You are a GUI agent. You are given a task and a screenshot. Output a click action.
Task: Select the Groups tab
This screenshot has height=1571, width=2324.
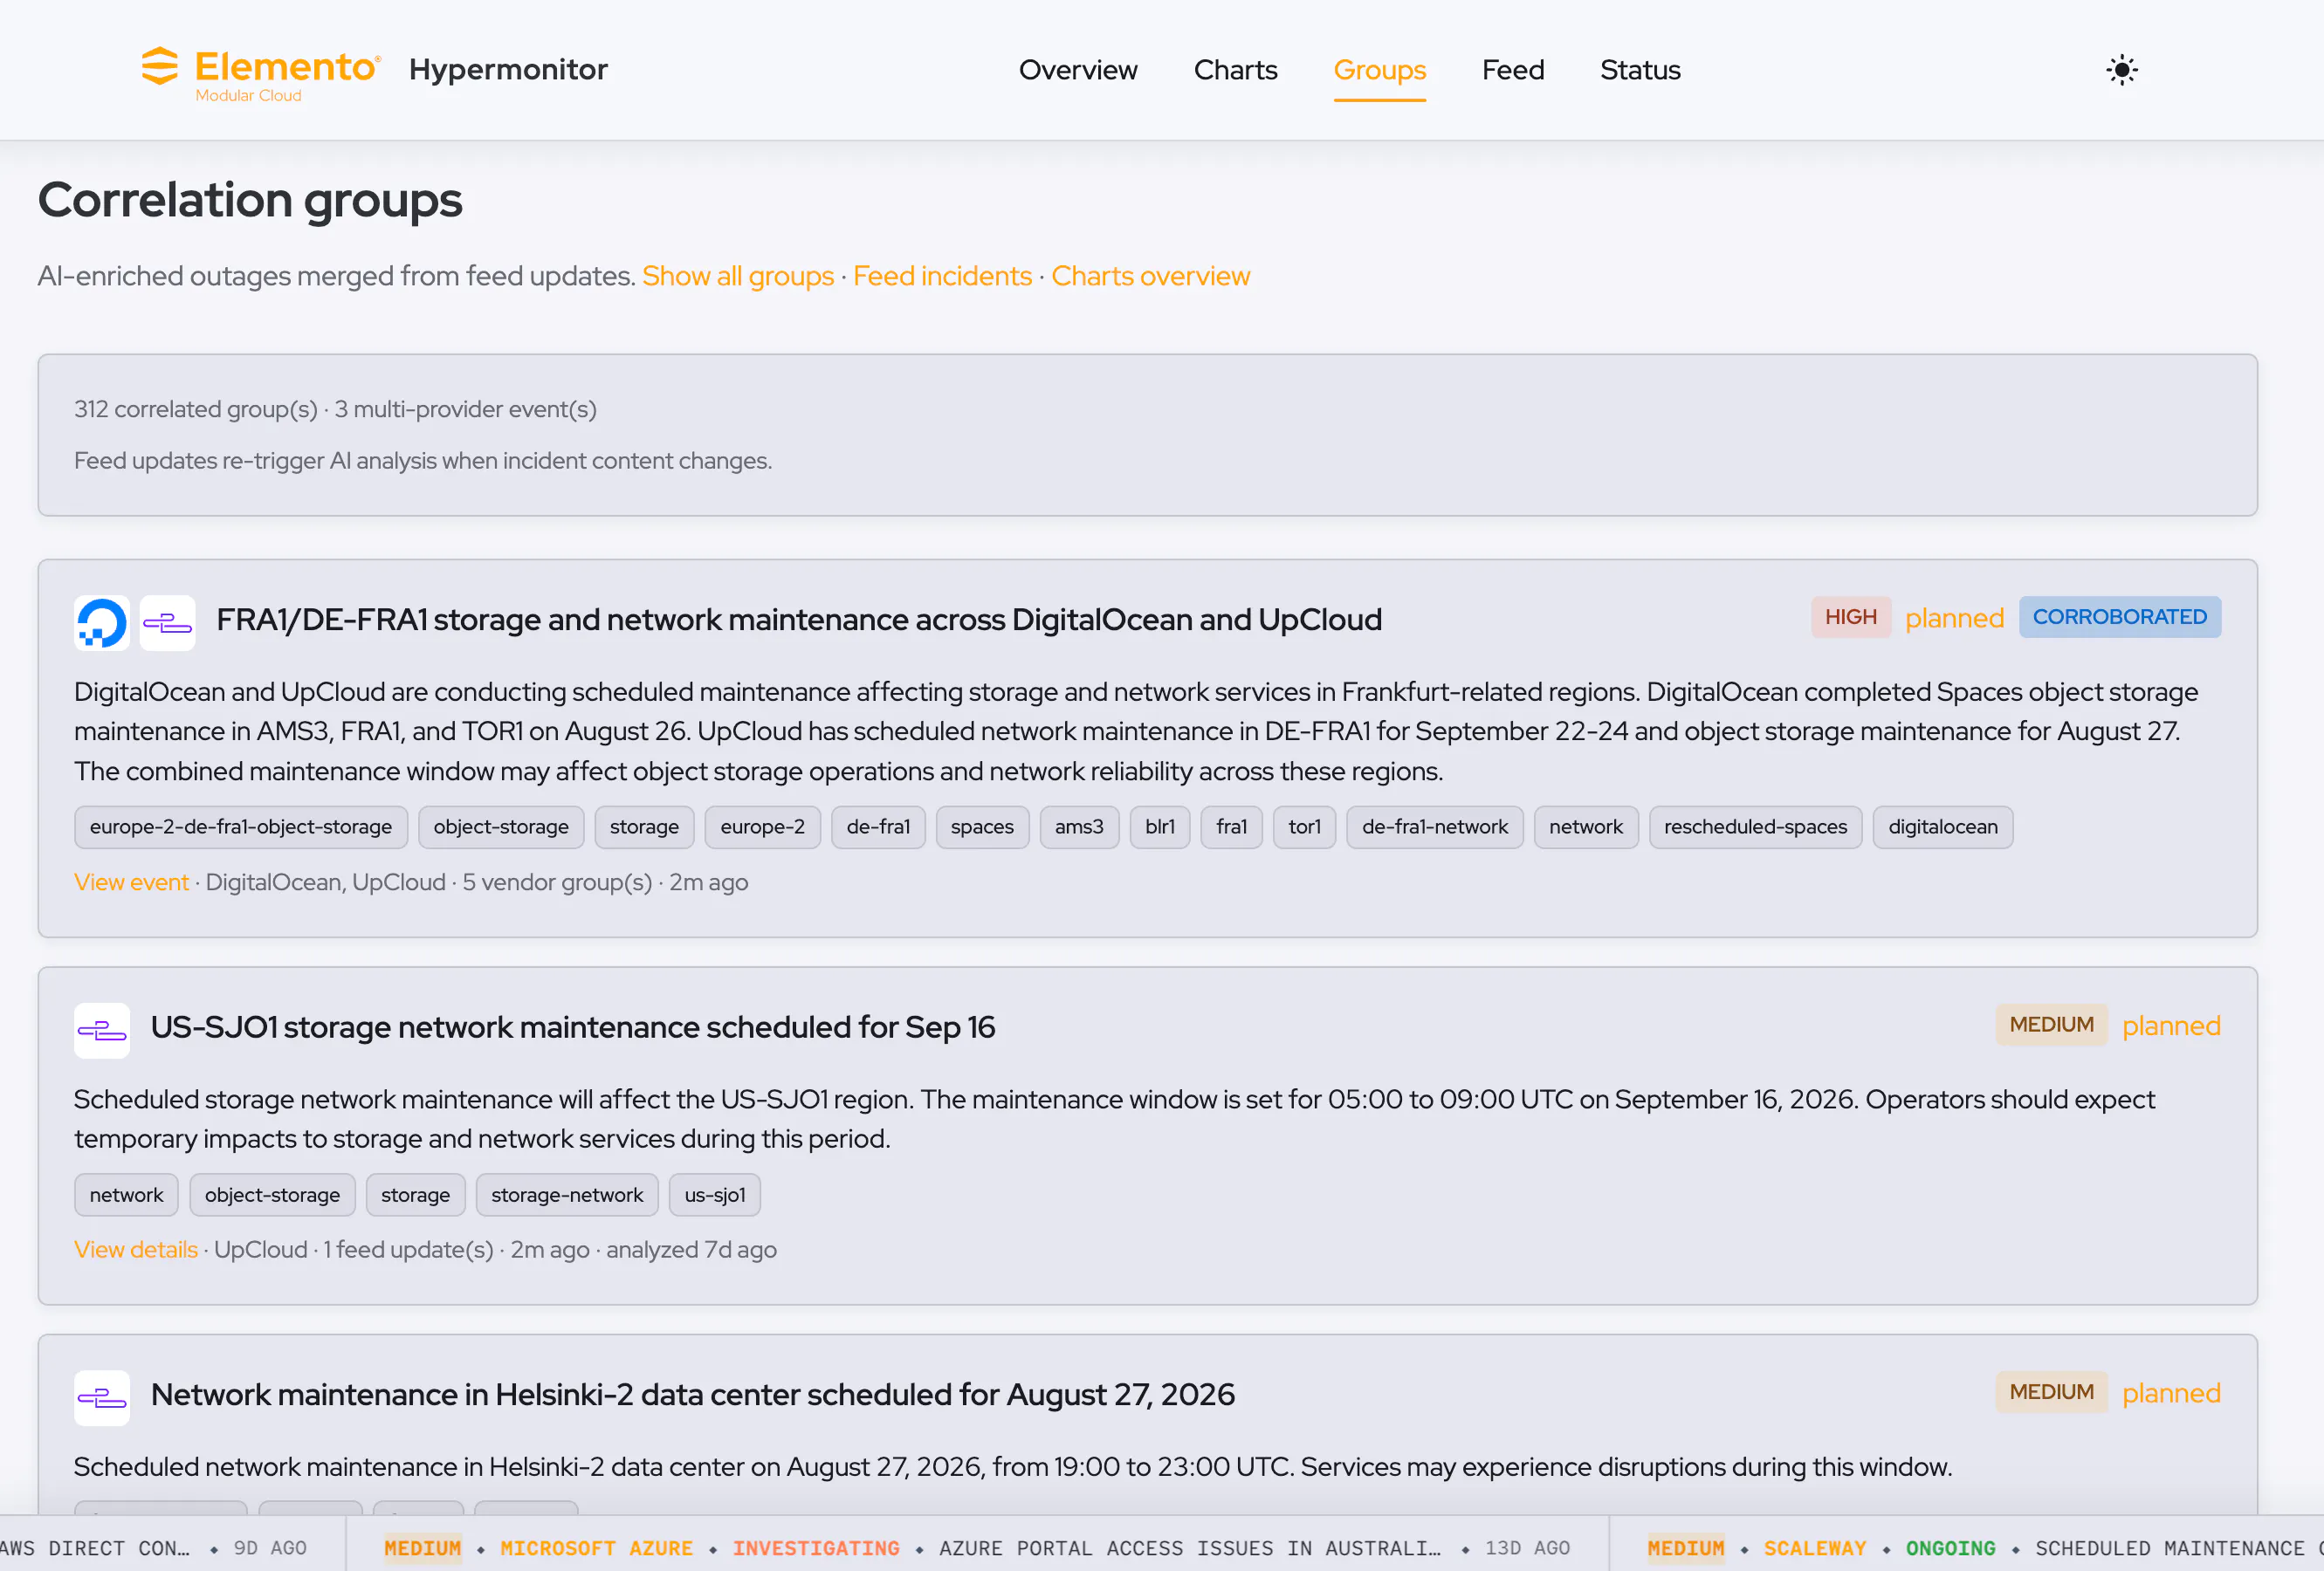pyautogui.click(x=1379, y=70)
